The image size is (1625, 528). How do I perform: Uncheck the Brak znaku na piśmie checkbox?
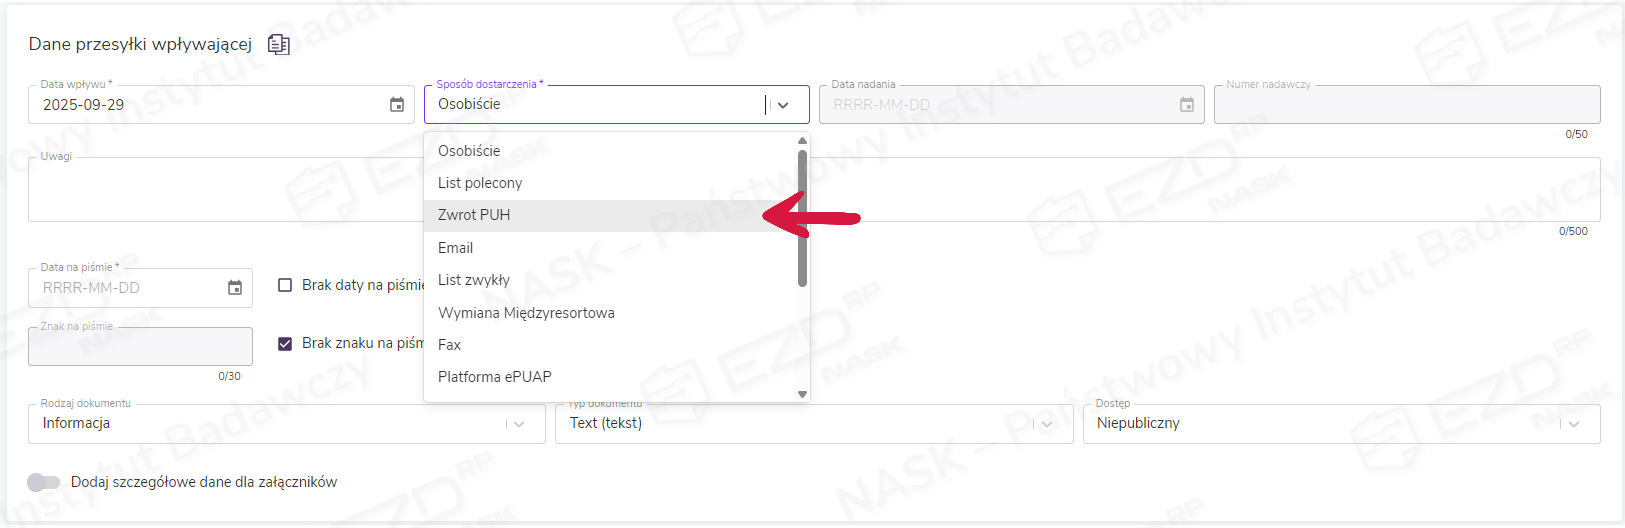pos(285,343)
